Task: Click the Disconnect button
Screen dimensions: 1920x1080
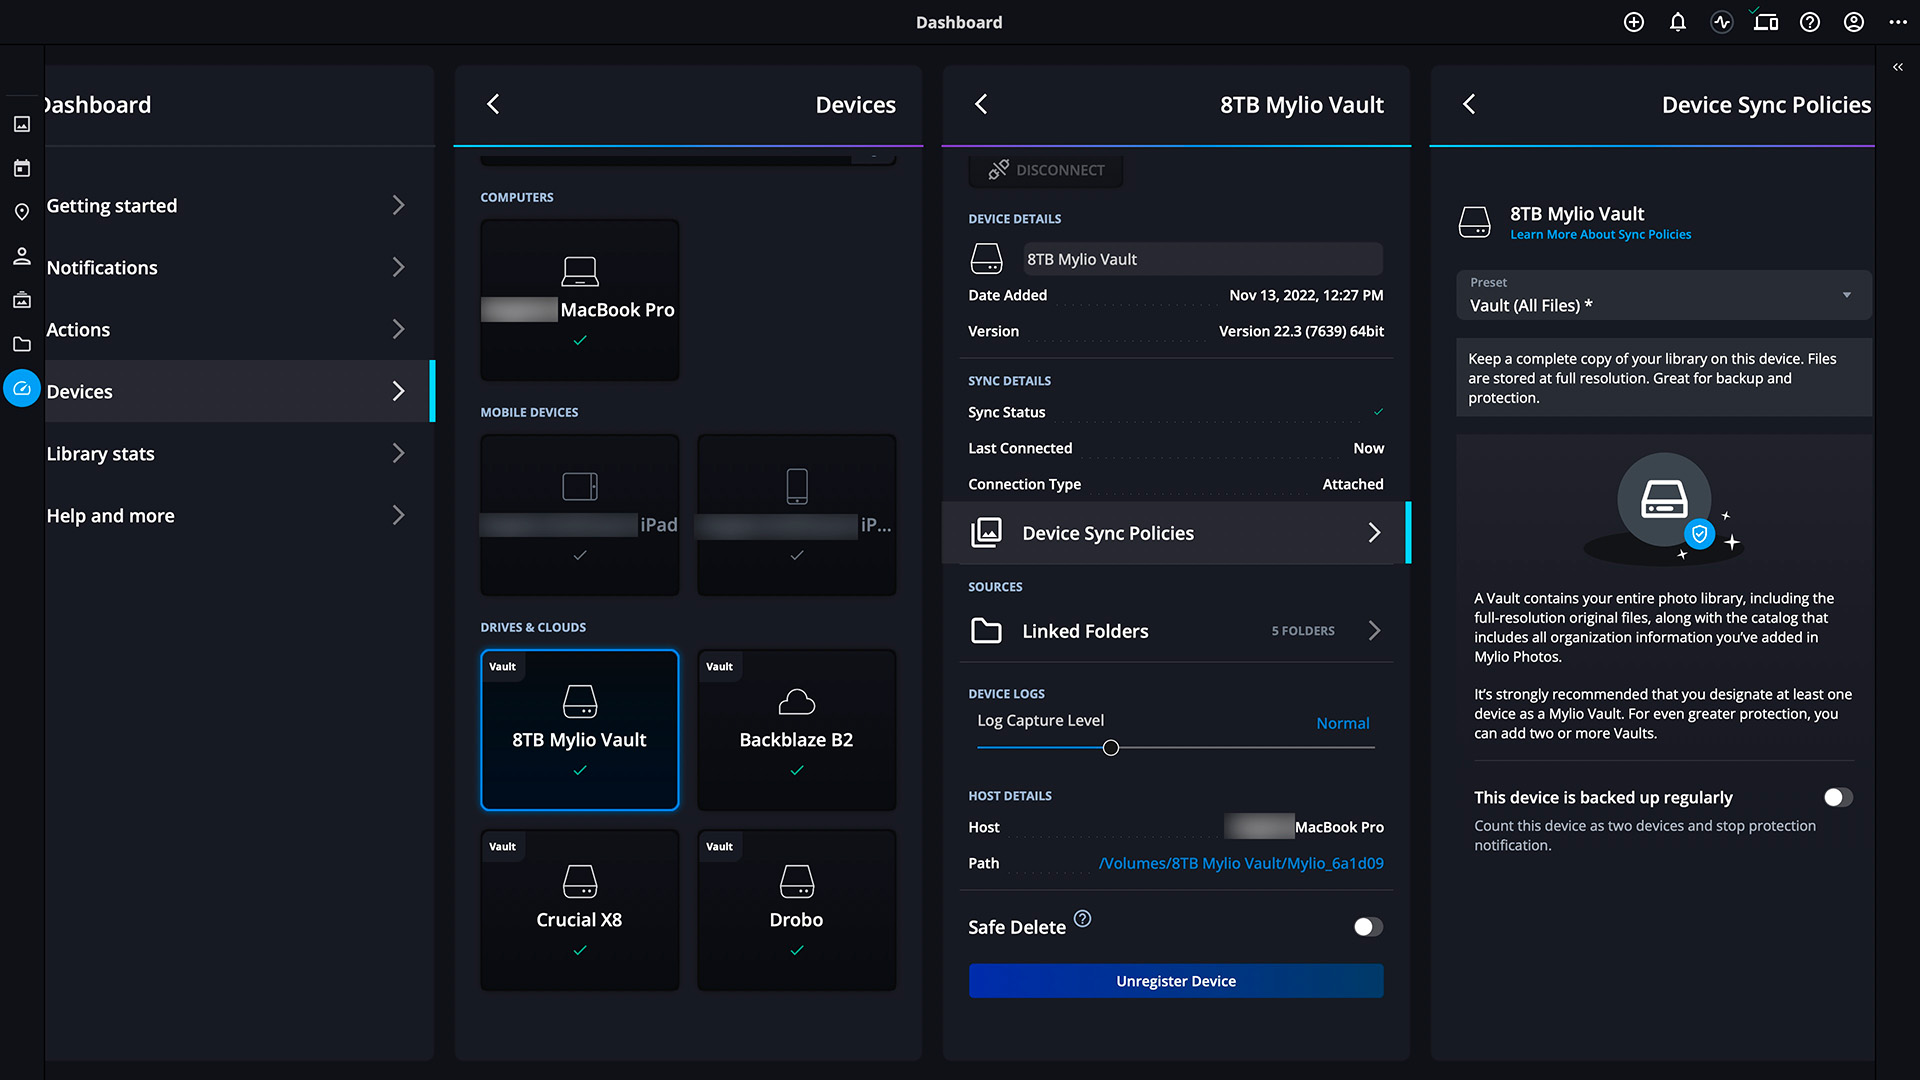Action: click(1046, 170)
